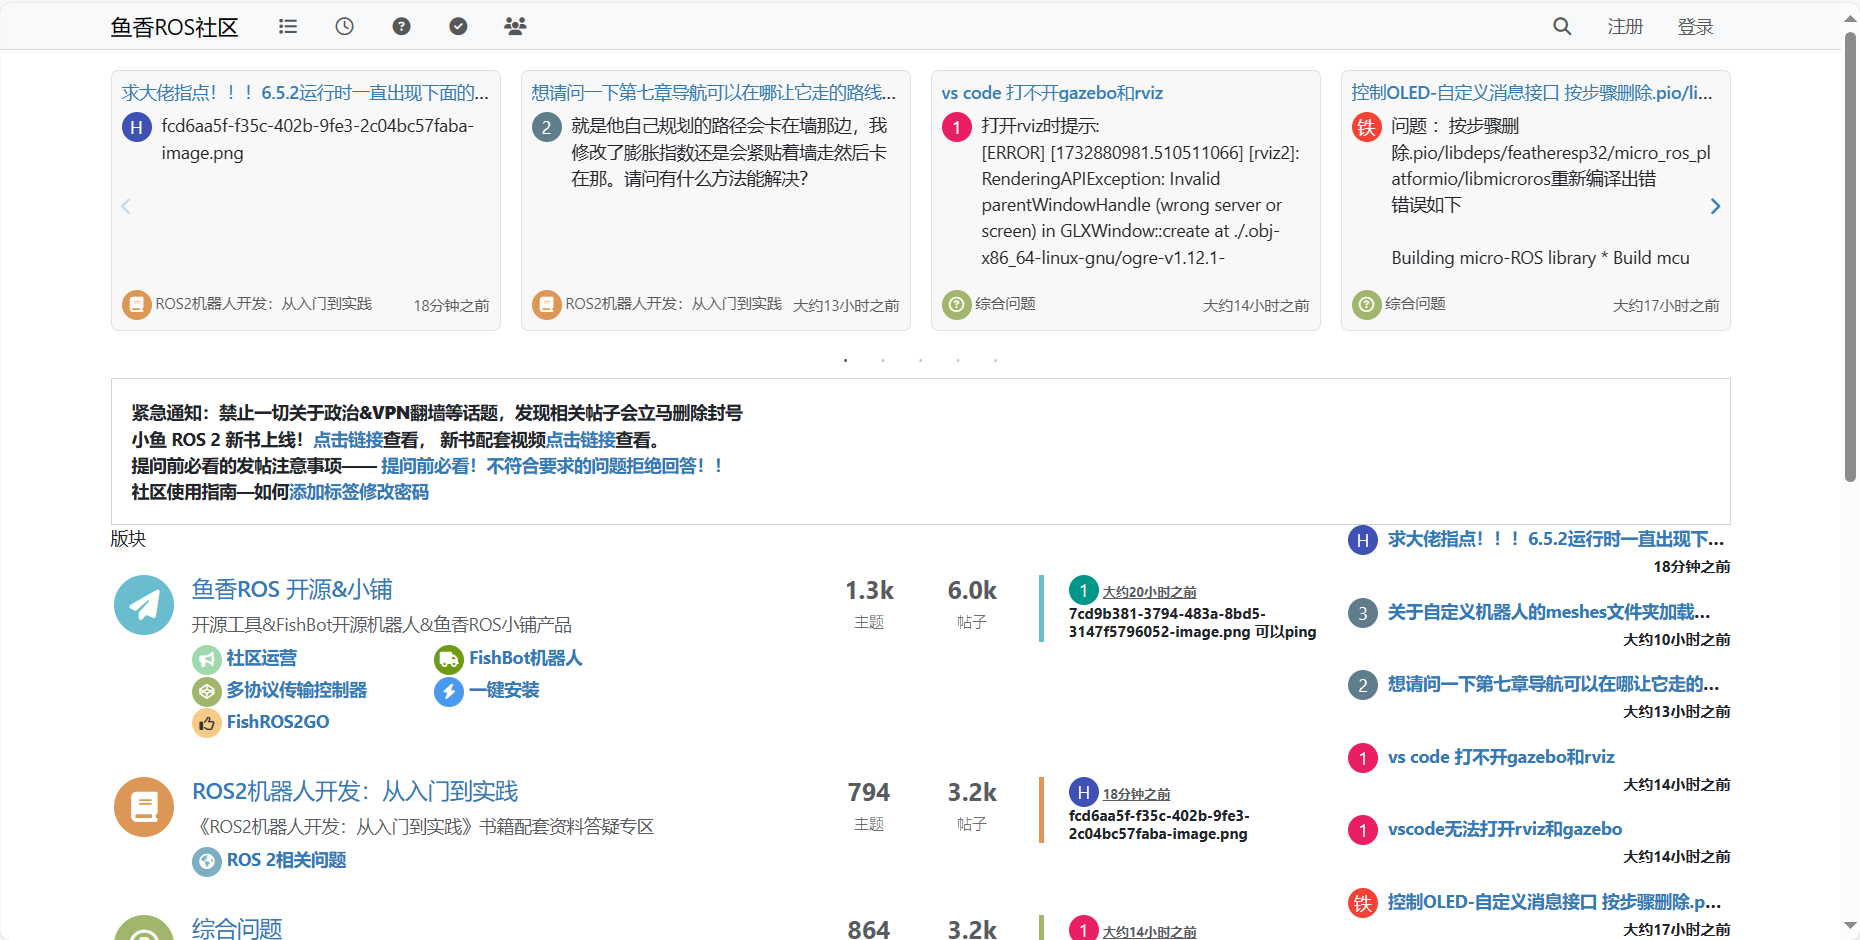The width and height of the screenshot is (1860, 940).
Task: Click 登录 to log in
Action: click(1695, 27)
